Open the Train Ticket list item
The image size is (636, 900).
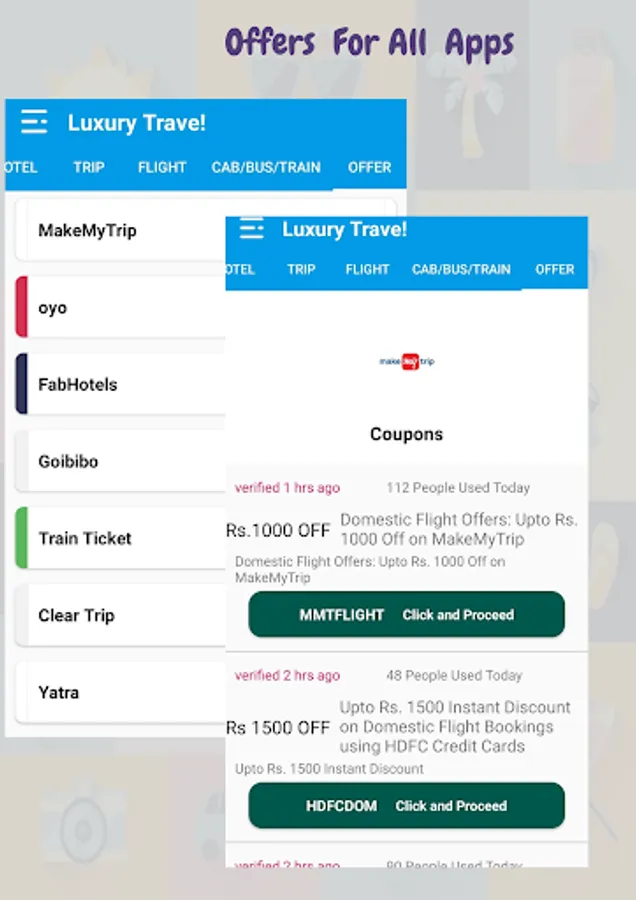coord(121,538)
